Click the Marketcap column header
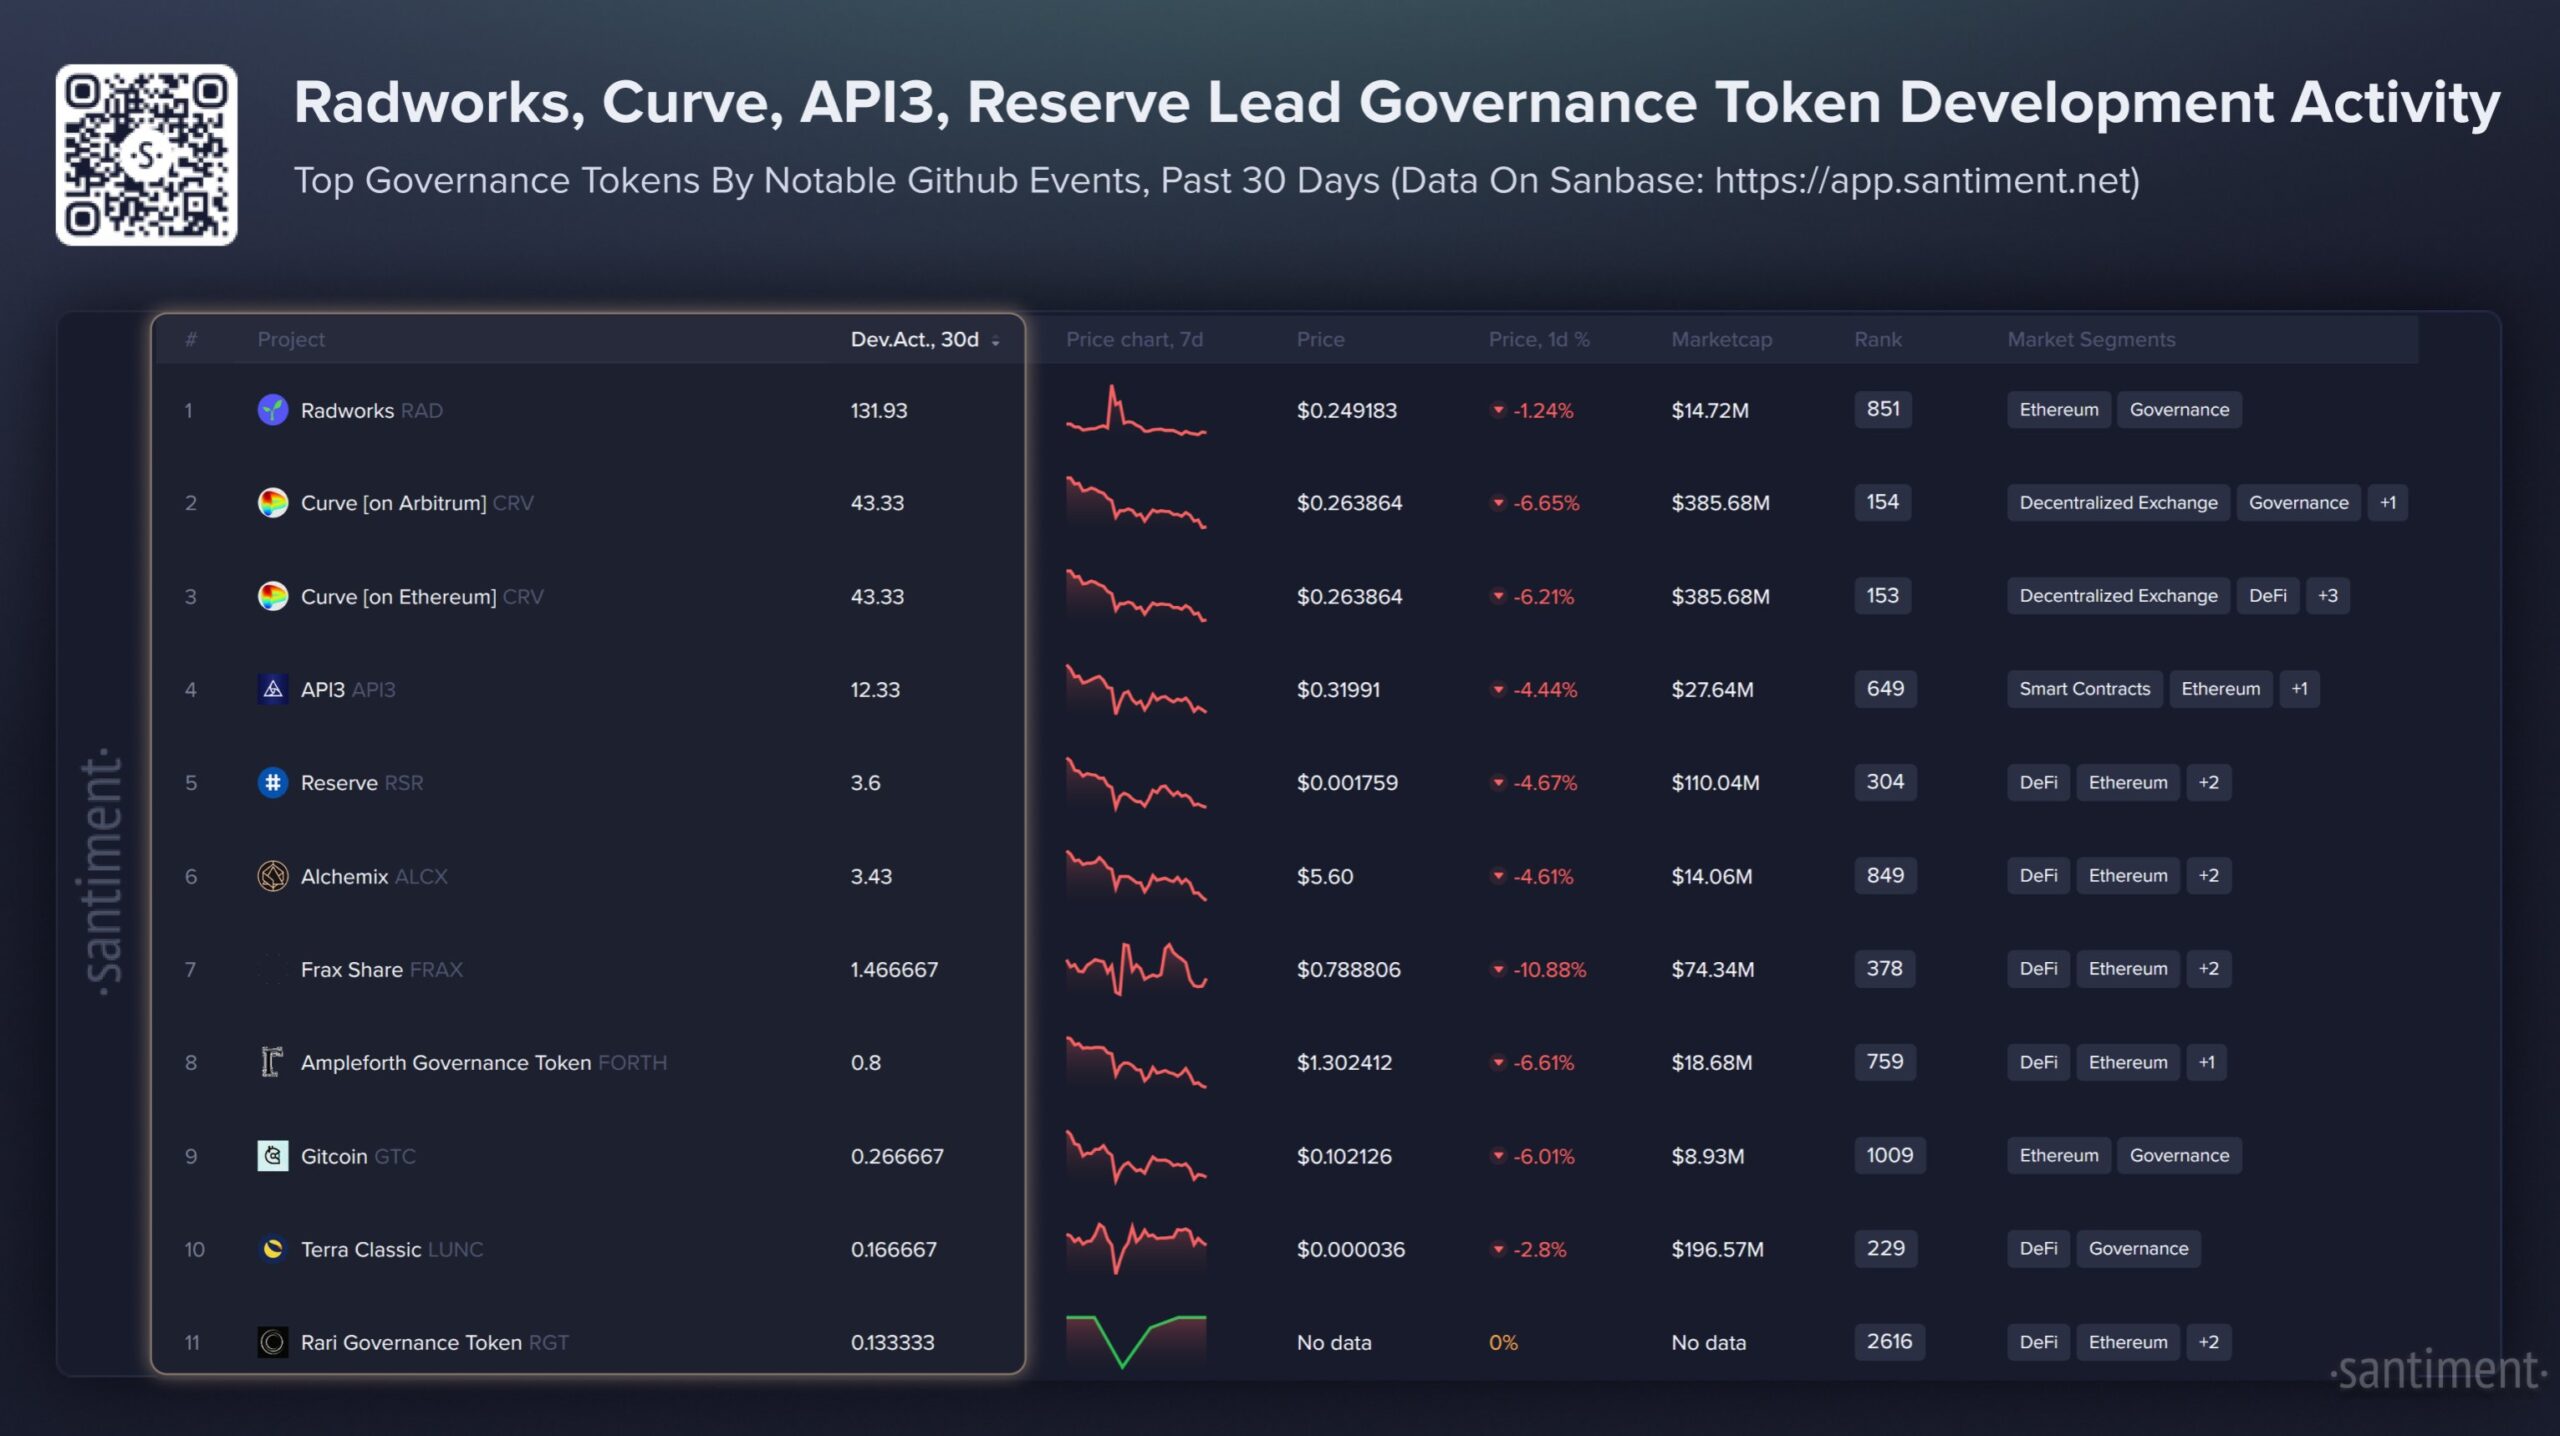 pos(1721,339)
